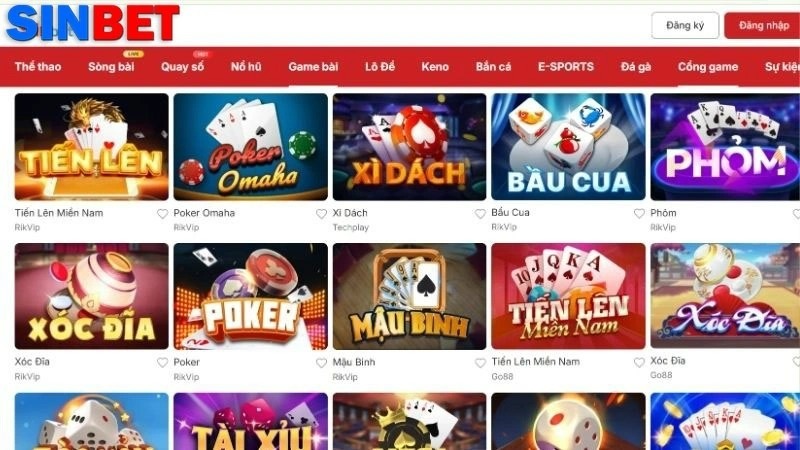Image resolution: width=800 pixels, height=450 pixels.
Task: Mark Bầu Cua as favorite heart
Action: pos(639,213)
